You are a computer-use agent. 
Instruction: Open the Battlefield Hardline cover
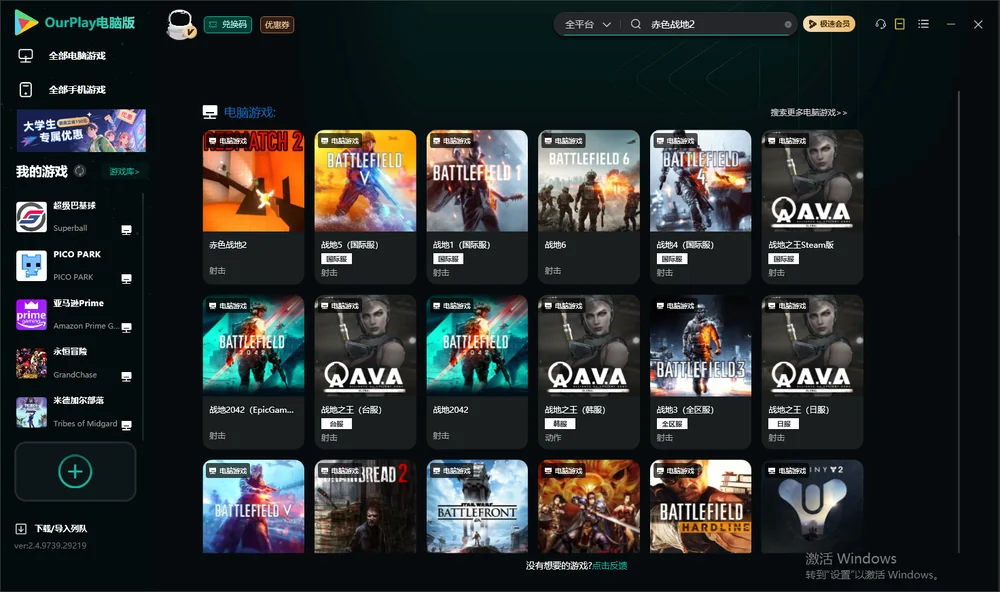point(701,507)
